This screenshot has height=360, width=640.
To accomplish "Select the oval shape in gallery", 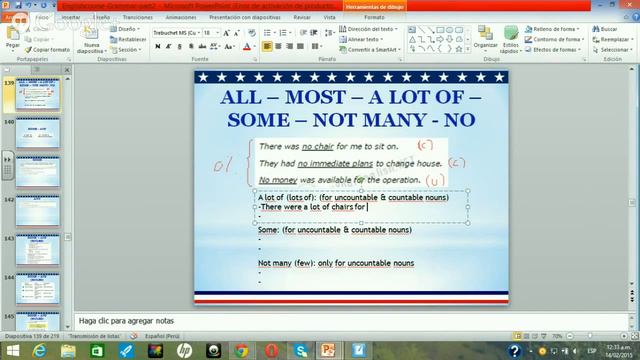I will (449, 30).
